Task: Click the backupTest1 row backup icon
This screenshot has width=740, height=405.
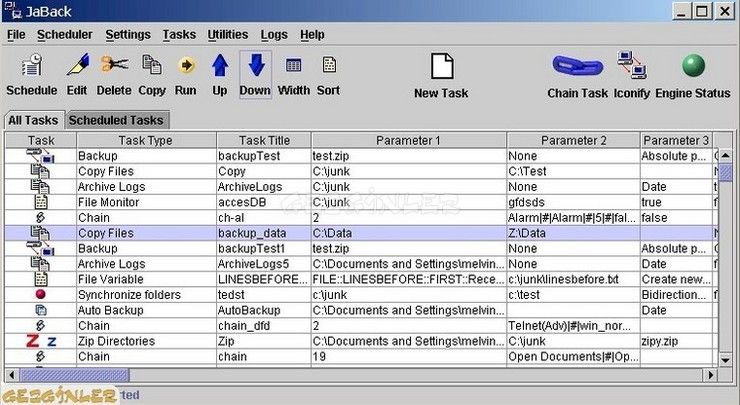Action: click(40, 248)
